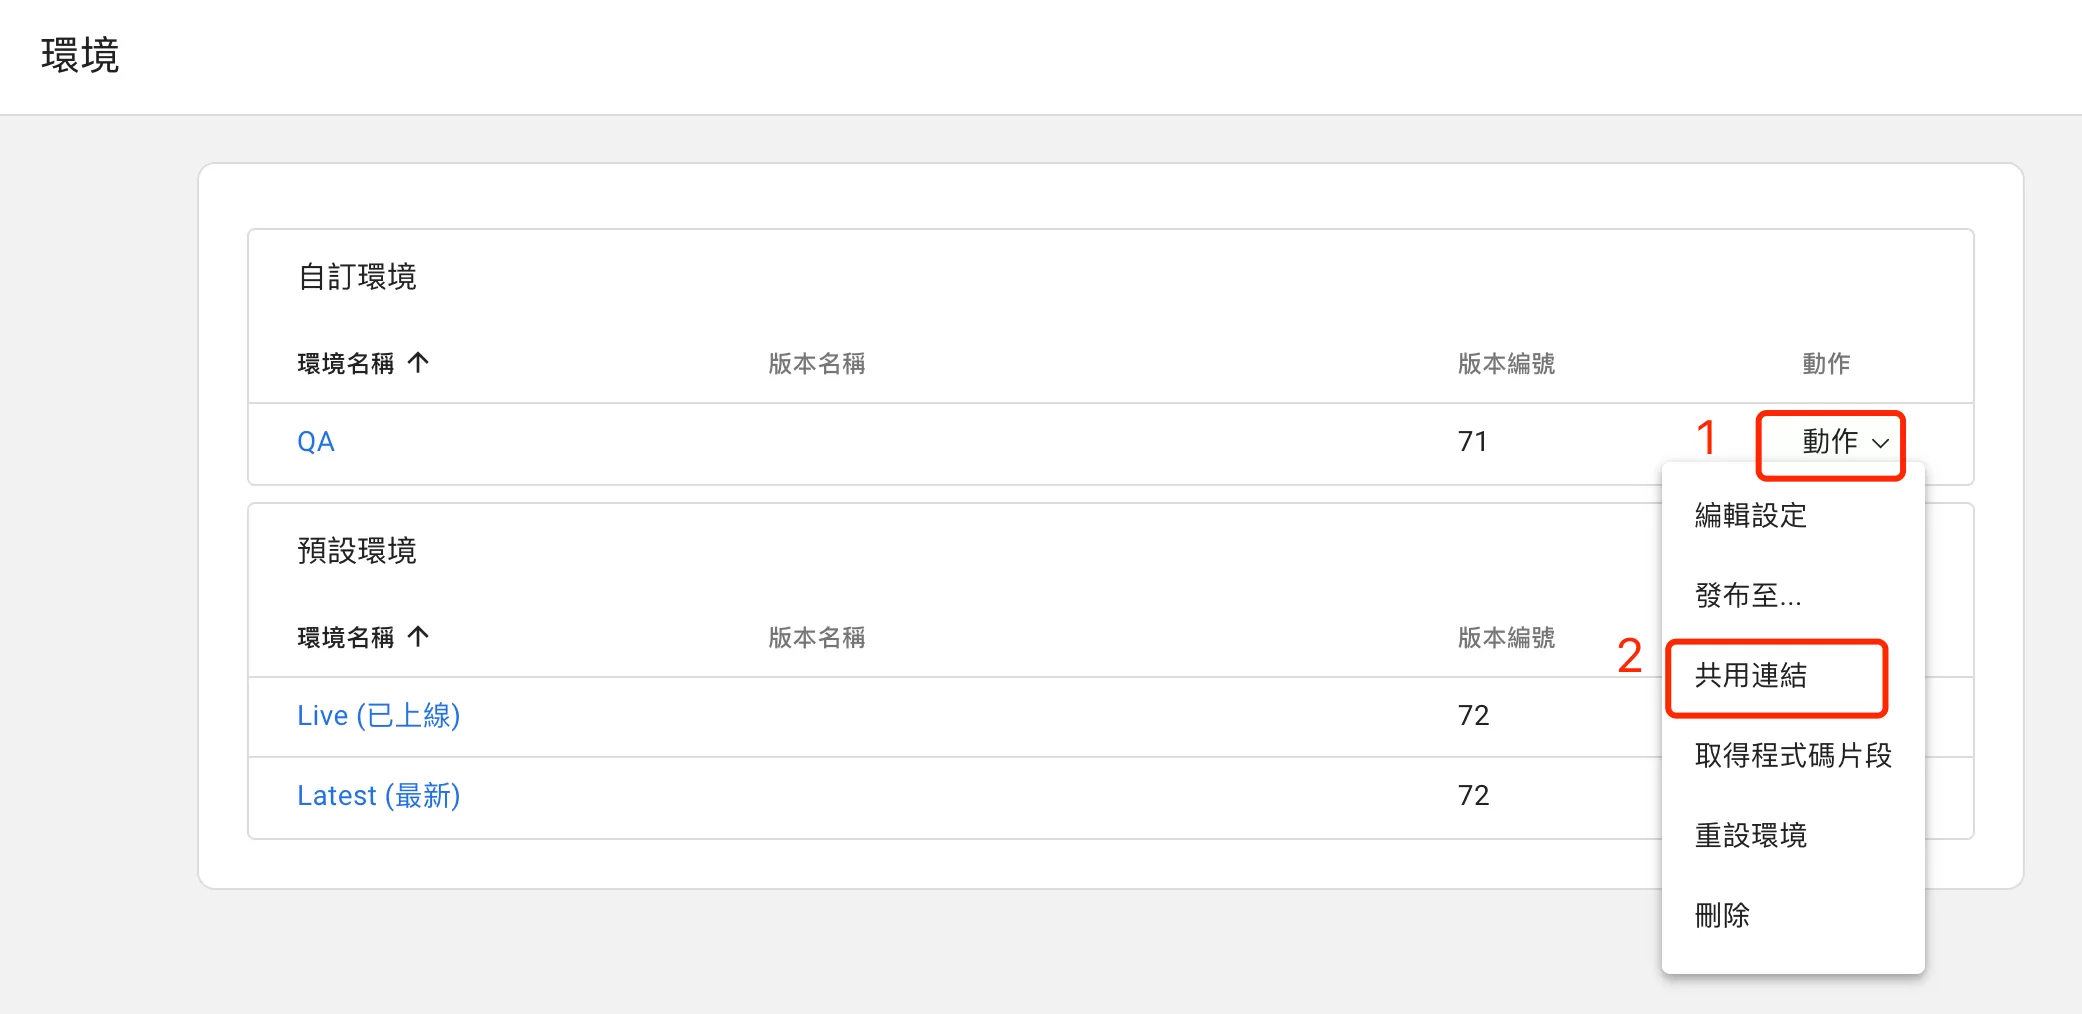Click 環境名稱 header text in 預設環境
Image resolution: width=2082 pixels, height=1014 pixels.
coord(346,638)
